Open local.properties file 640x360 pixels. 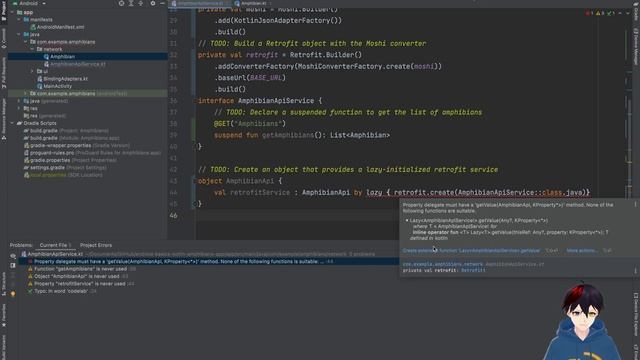(x=63, y=175)
